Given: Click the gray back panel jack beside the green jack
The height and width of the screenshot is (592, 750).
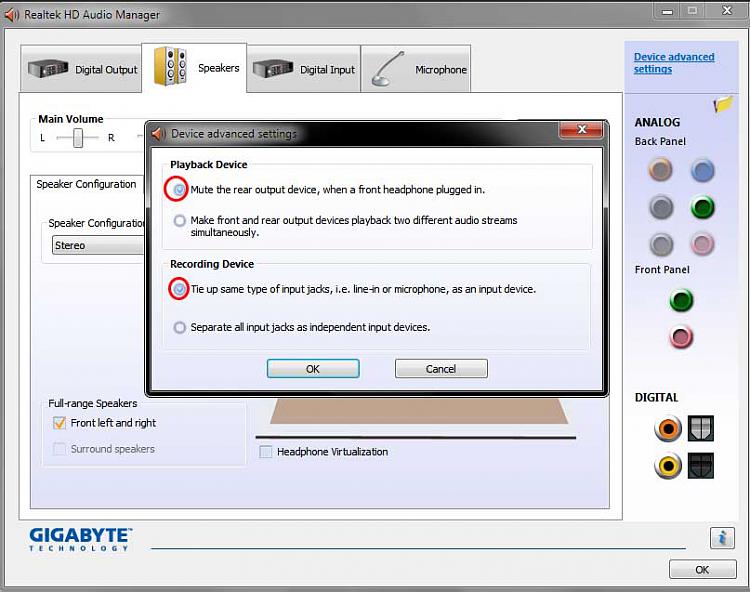Looking at the screenshot, I should pyautogui.click(x=661, y=207).
